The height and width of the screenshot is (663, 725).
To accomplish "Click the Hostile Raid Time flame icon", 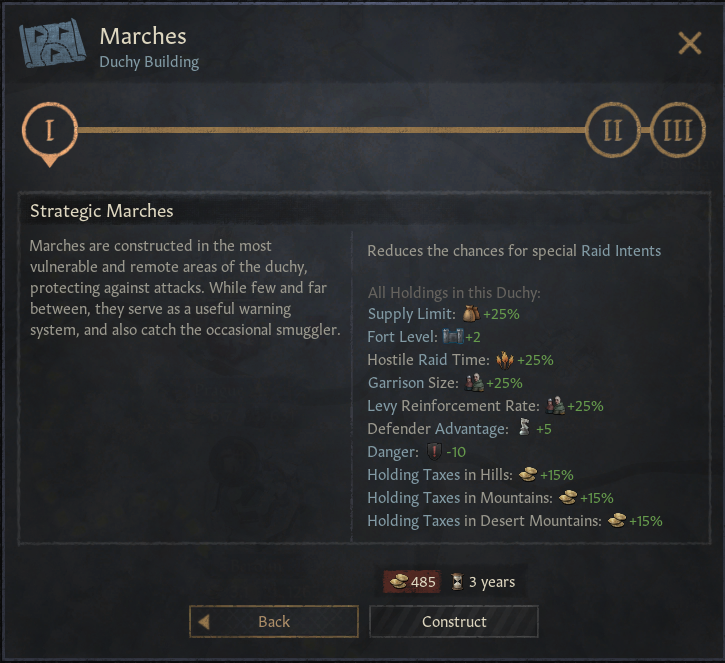I will point(504,360).
